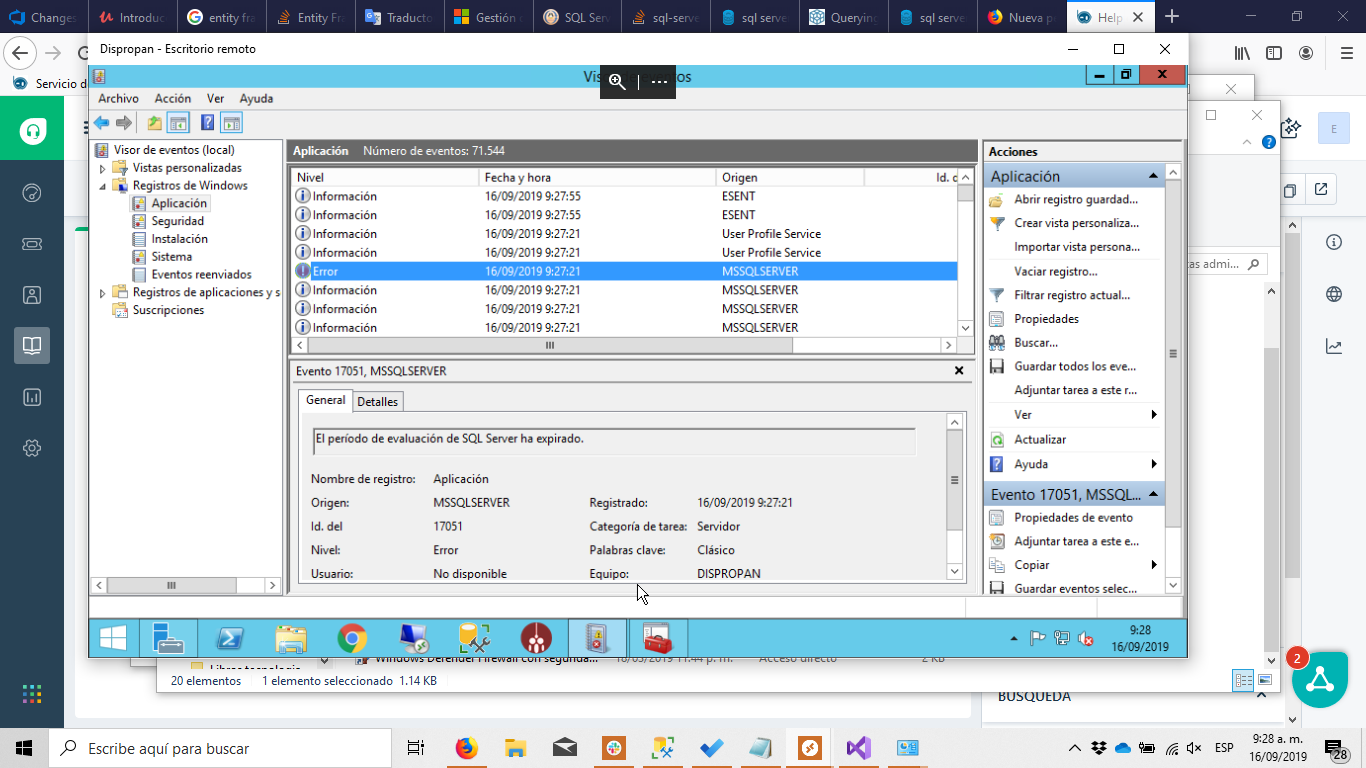The height and width of the screenshot is (768, 1366).
Task: Click Importar vista personalizada... action
Action: coord(1077,247)
